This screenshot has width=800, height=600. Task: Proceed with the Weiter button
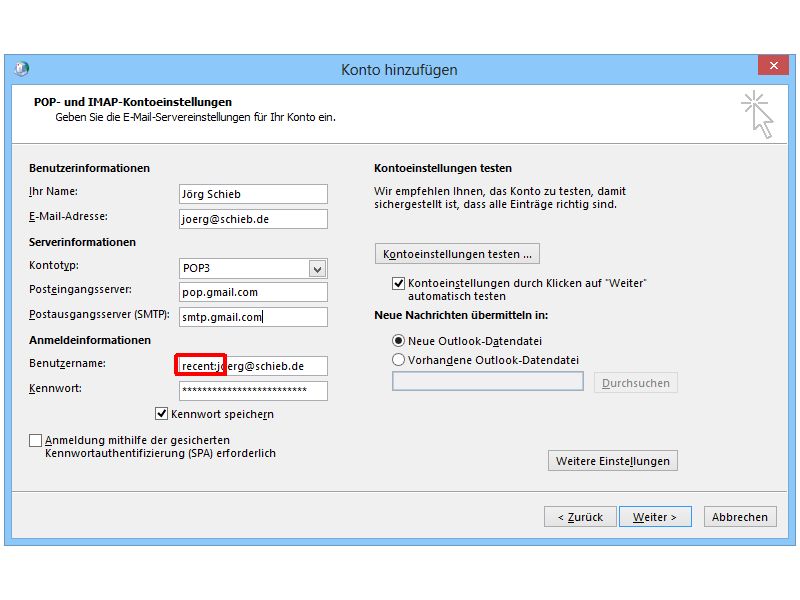click(655, 516)
